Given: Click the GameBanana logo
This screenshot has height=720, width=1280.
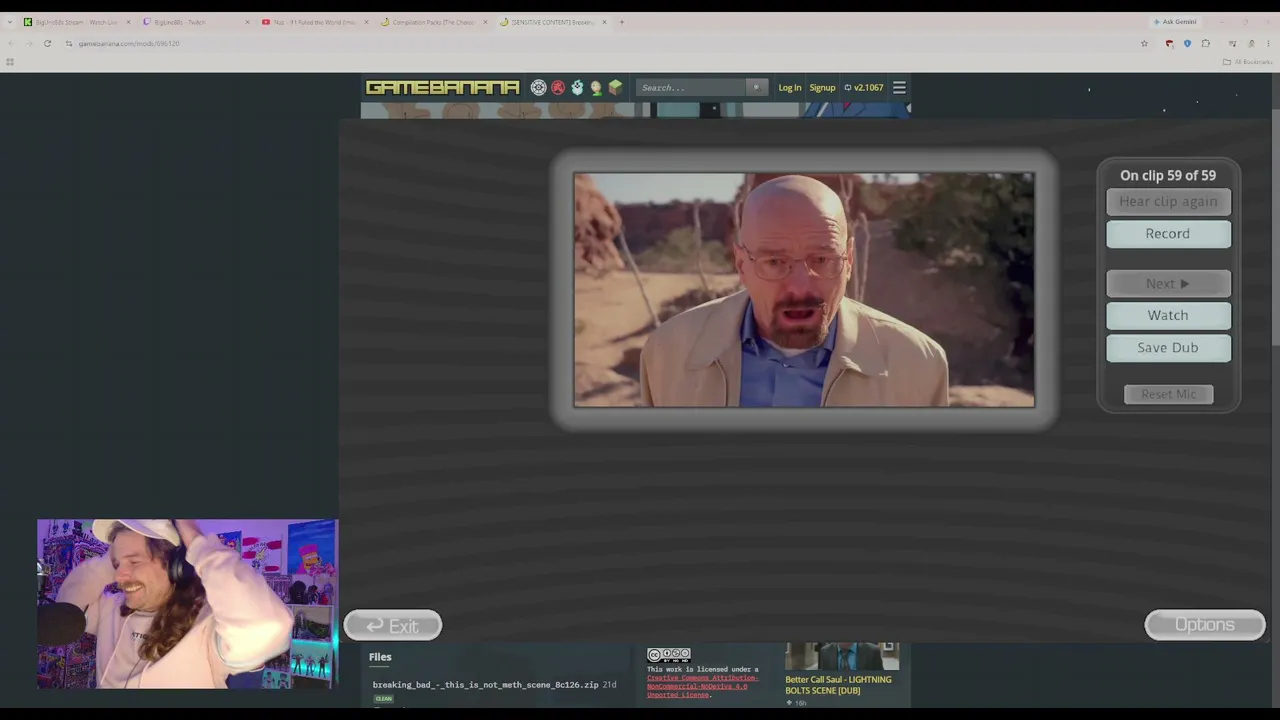Looking at the screenshot, I should 442,88.
